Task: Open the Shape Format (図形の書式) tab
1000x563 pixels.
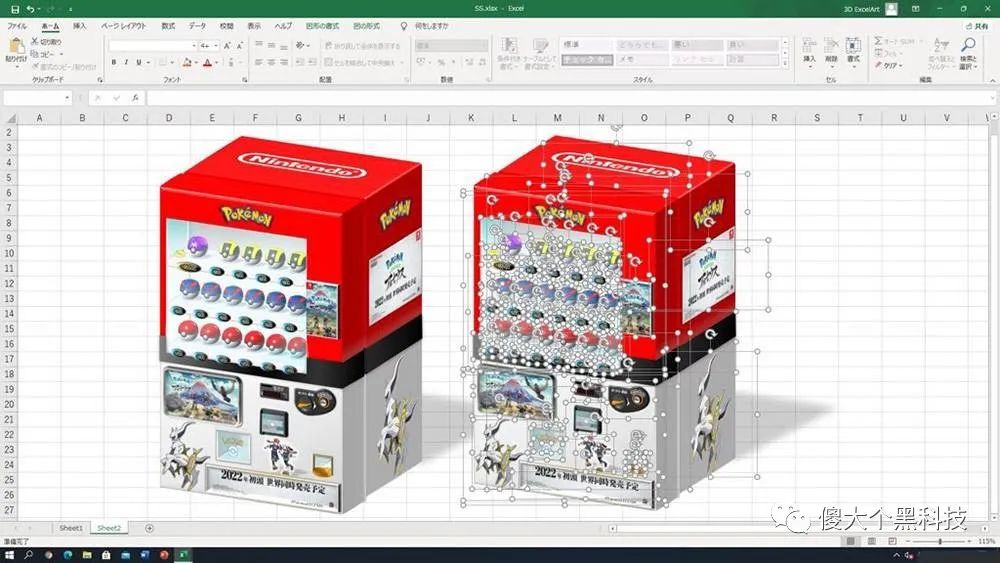Action: tap(322, 26)
